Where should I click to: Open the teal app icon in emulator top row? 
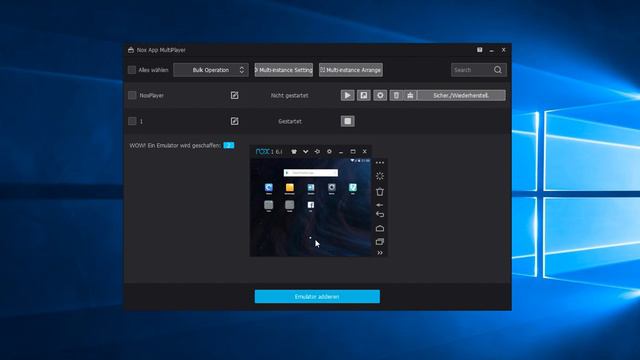(x=353, y=187)
